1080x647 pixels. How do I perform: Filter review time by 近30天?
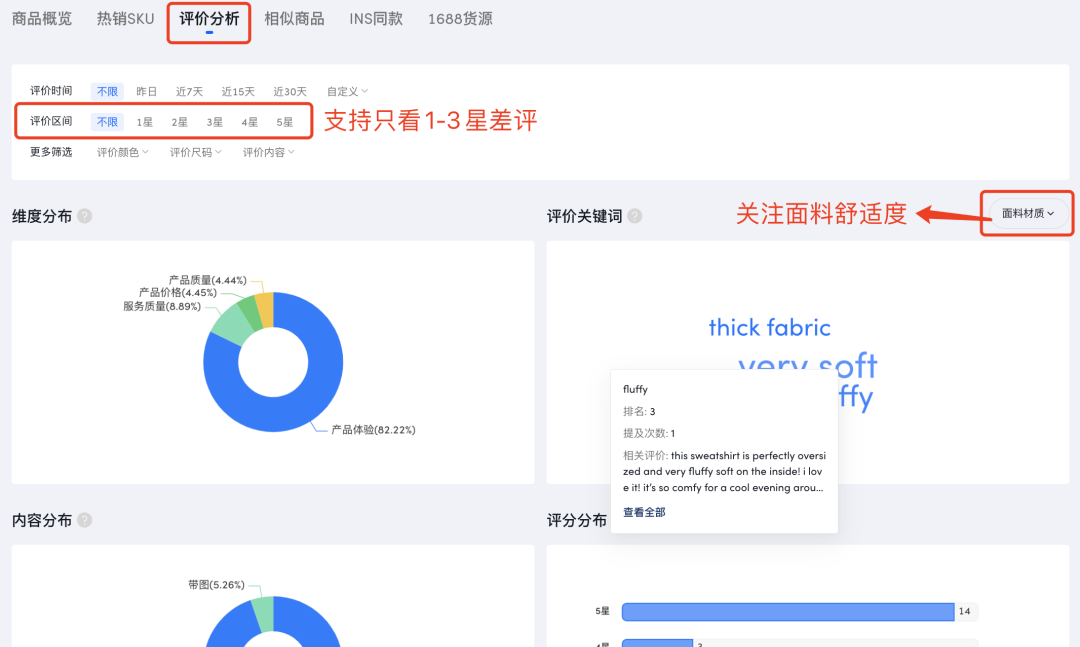(290, 91)
